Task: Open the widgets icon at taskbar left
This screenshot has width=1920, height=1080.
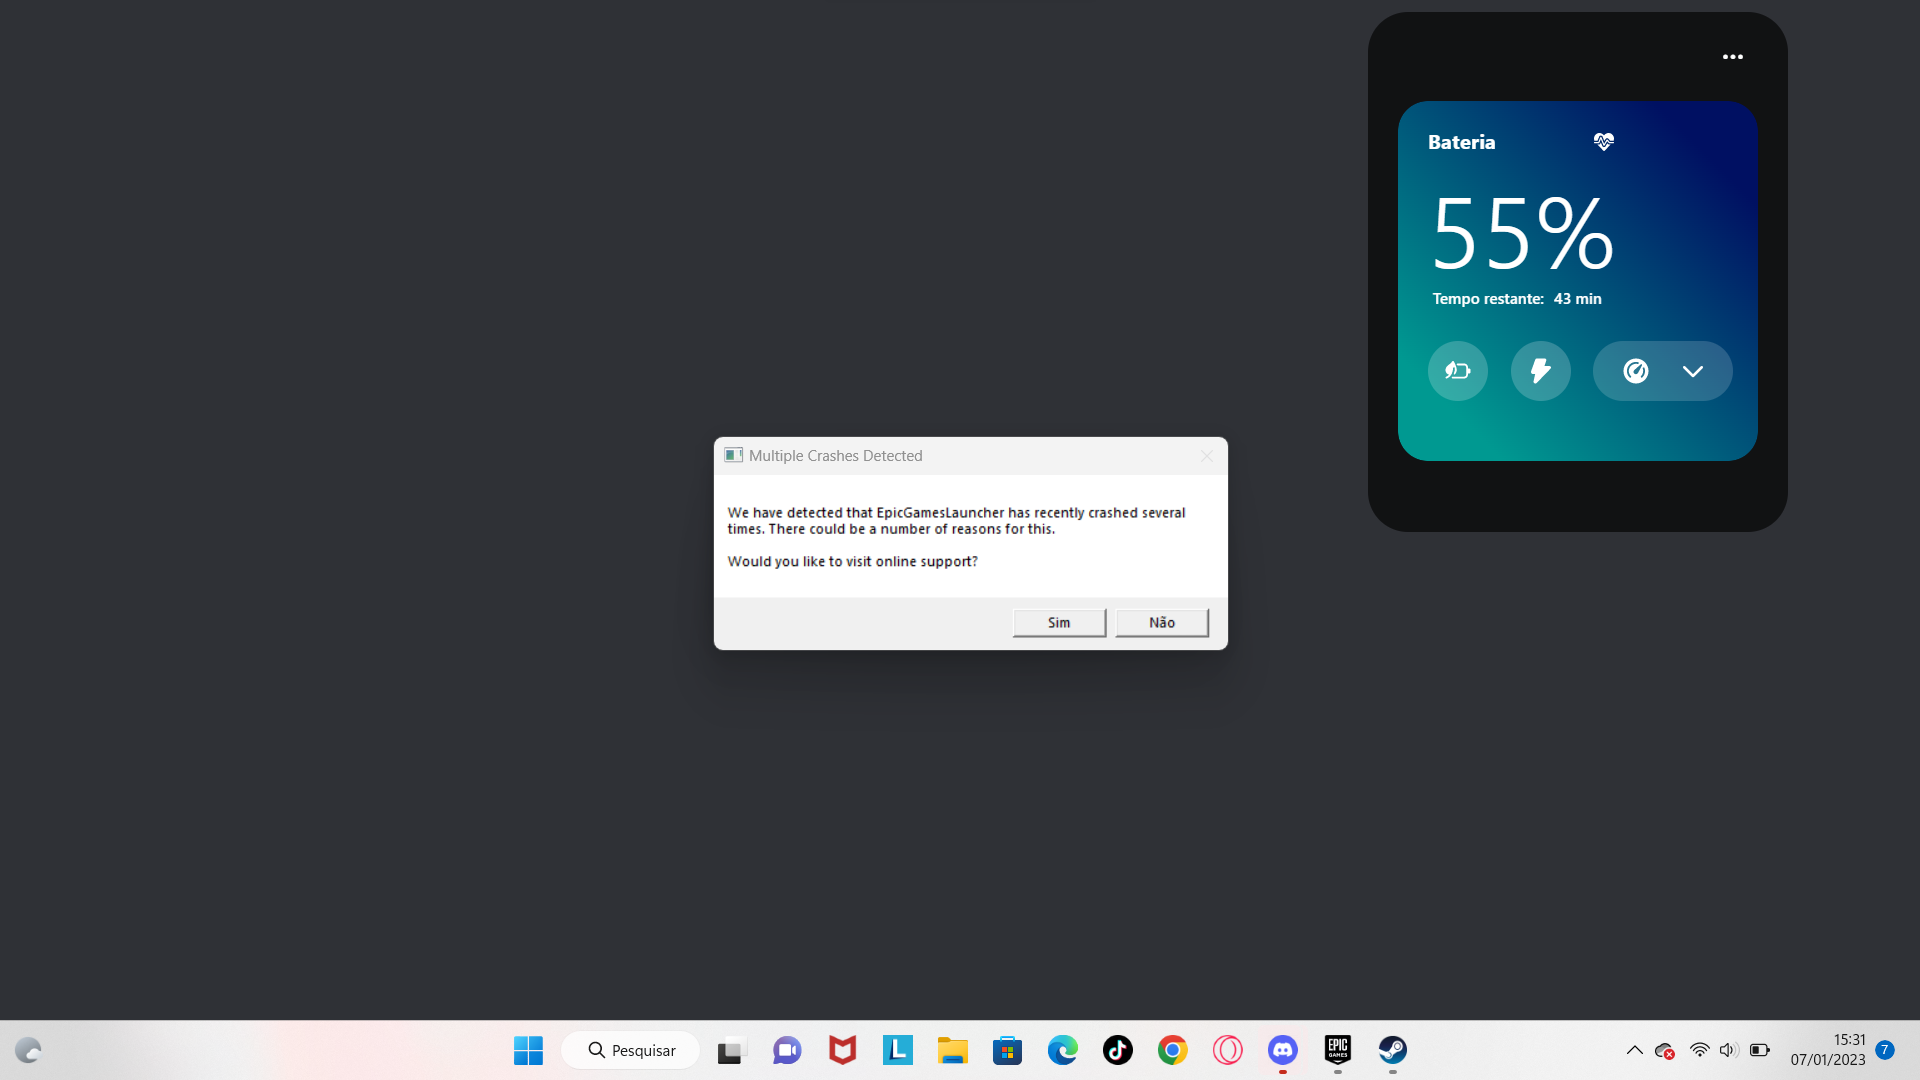Action: click(28, 1050)
